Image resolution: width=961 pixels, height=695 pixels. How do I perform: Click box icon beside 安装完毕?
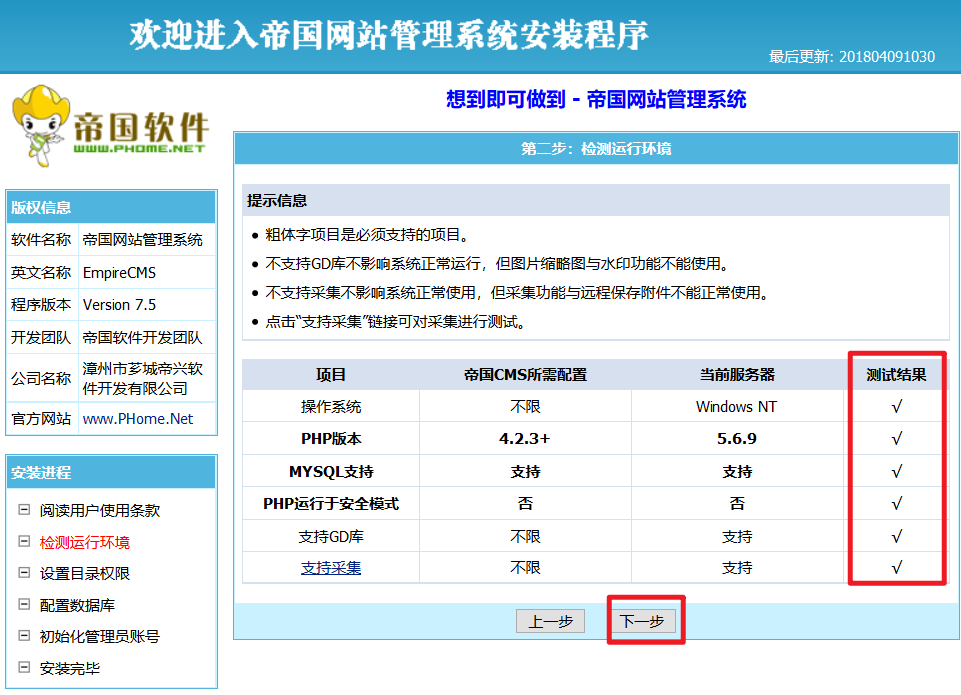point(24,668)
